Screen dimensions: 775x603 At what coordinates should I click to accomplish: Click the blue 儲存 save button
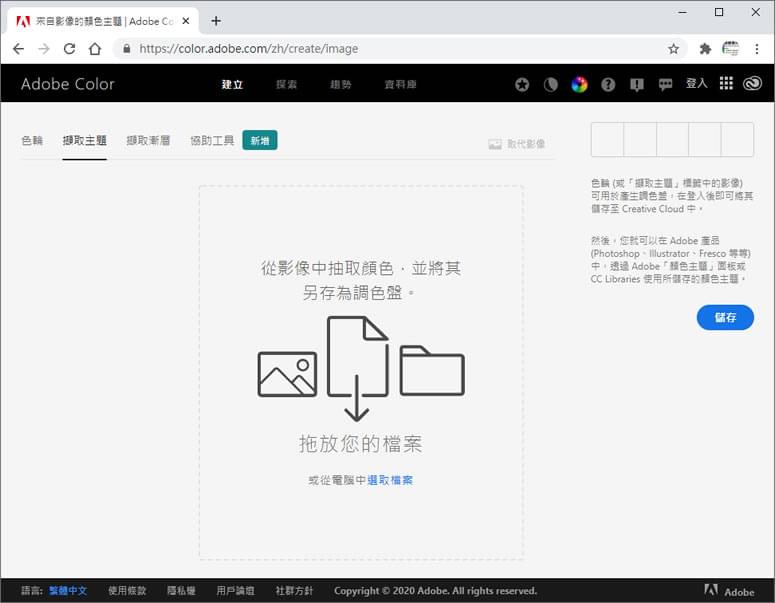pos(725,317)
